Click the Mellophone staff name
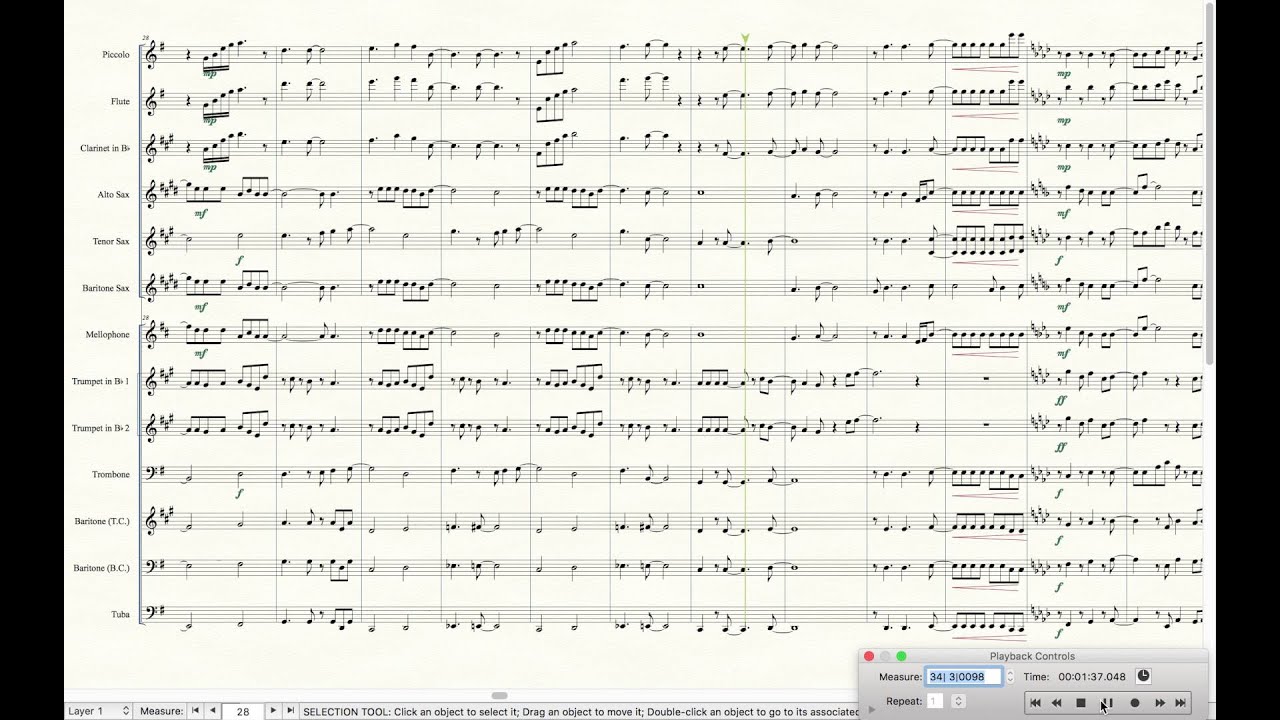This screenshot has width=1280, height=720. tap(108, 334)
